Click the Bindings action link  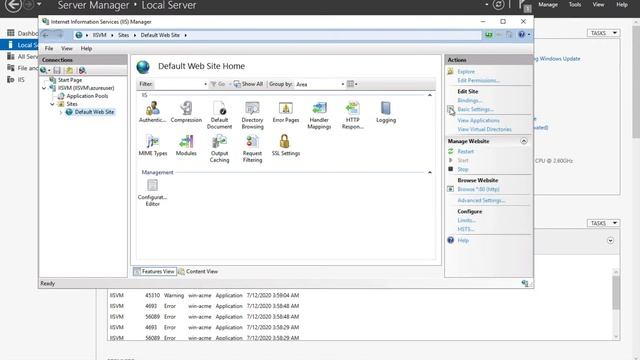click(x=469, y=100)
